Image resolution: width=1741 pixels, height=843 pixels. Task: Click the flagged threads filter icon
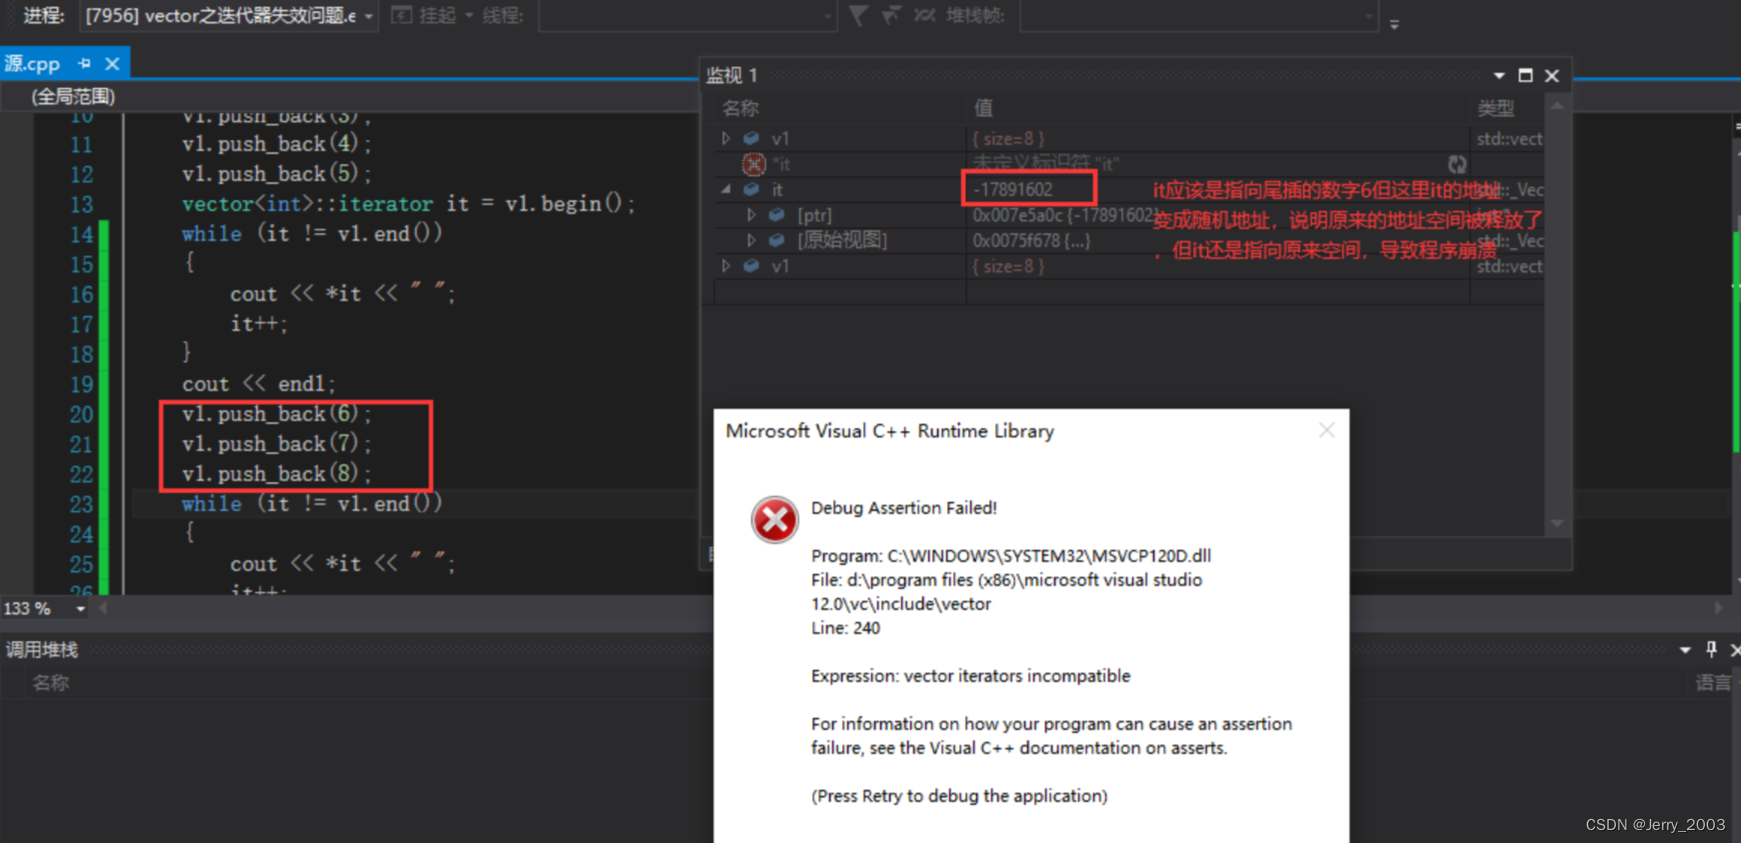click(891, 15)
